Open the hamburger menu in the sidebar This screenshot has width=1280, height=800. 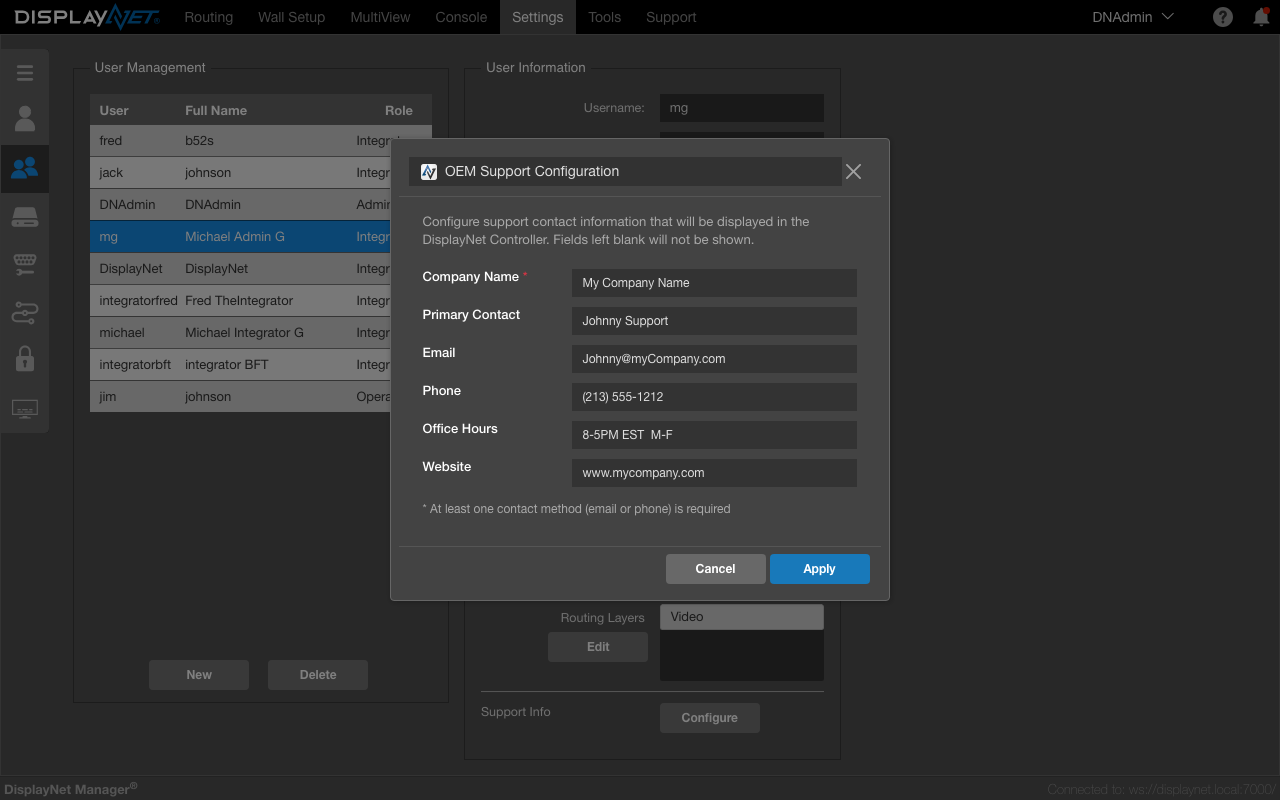tap(25, 73)
